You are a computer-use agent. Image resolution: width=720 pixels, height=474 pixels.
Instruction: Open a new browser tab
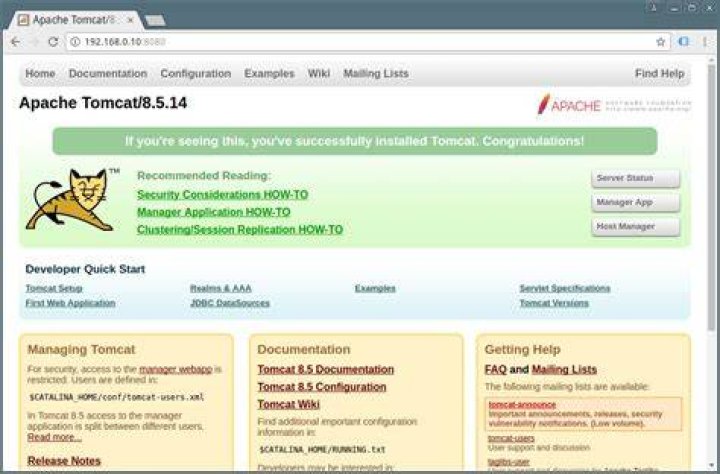click(155, 21)
